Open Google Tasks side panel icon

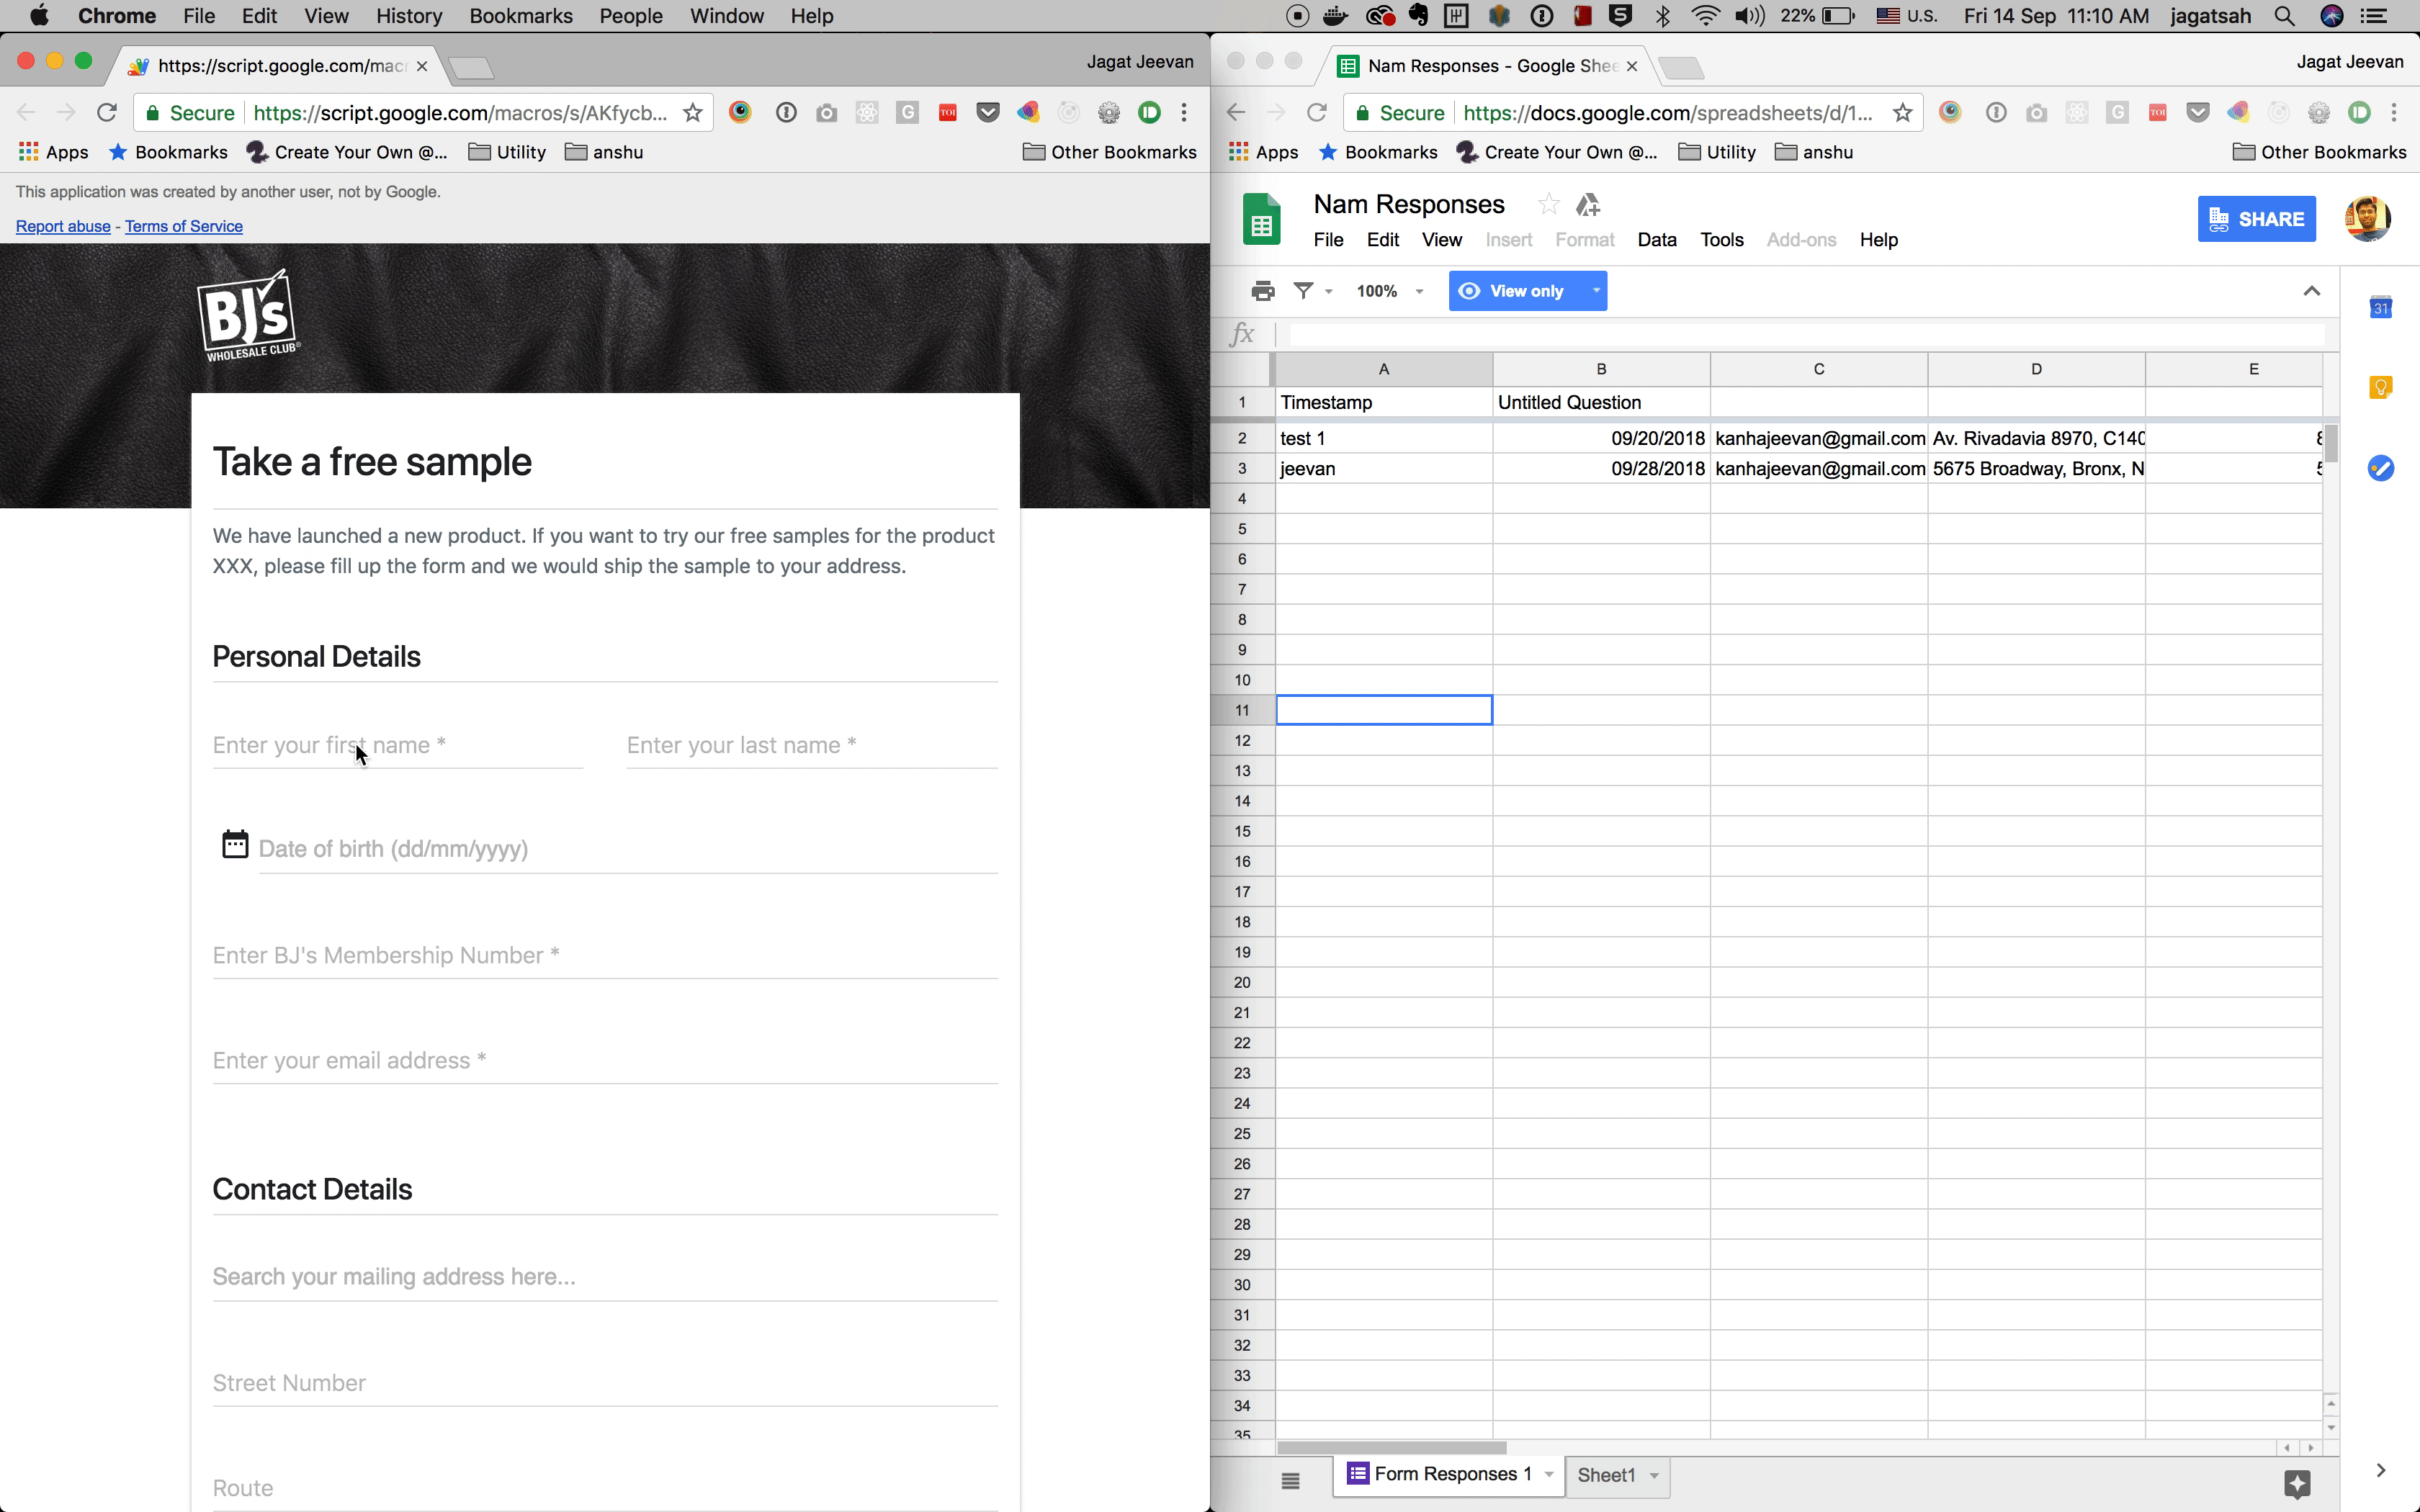click(x=2381, y=467)
